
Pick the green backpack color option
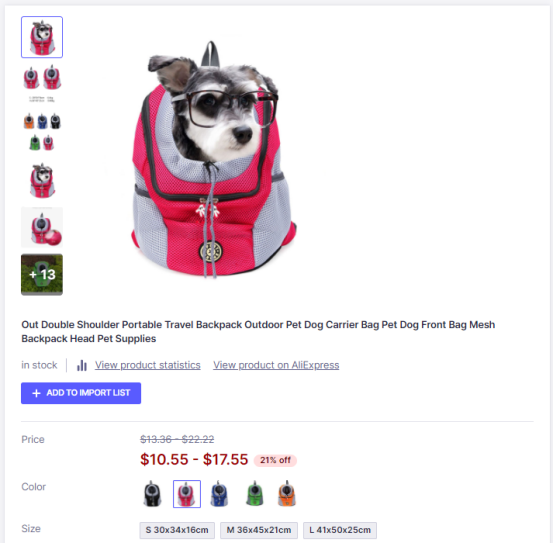[255, 493]
